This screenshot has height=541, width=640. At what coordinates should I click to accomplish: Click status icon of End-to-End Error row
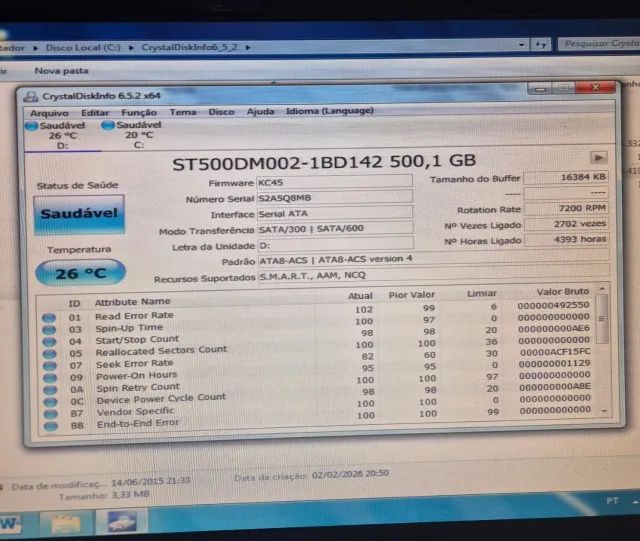[x=51, y=426]
